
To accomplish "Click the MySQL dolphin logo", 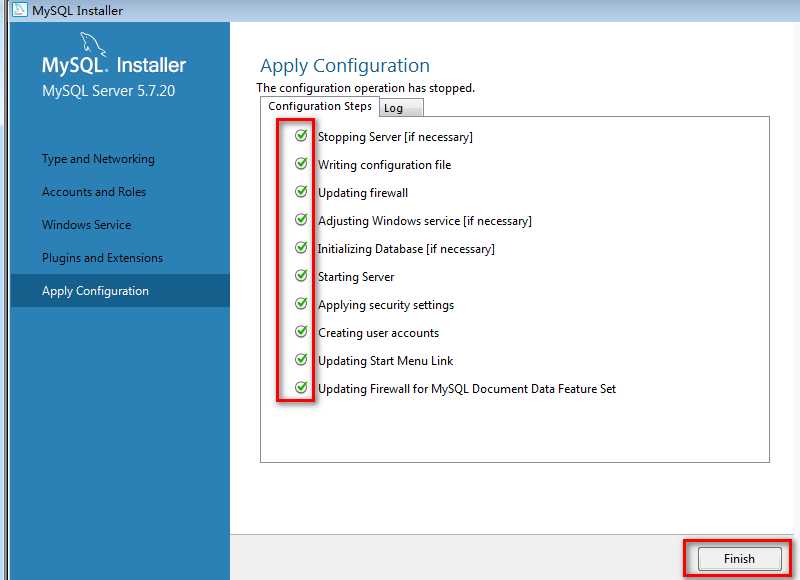I will (x=93, y=44).
